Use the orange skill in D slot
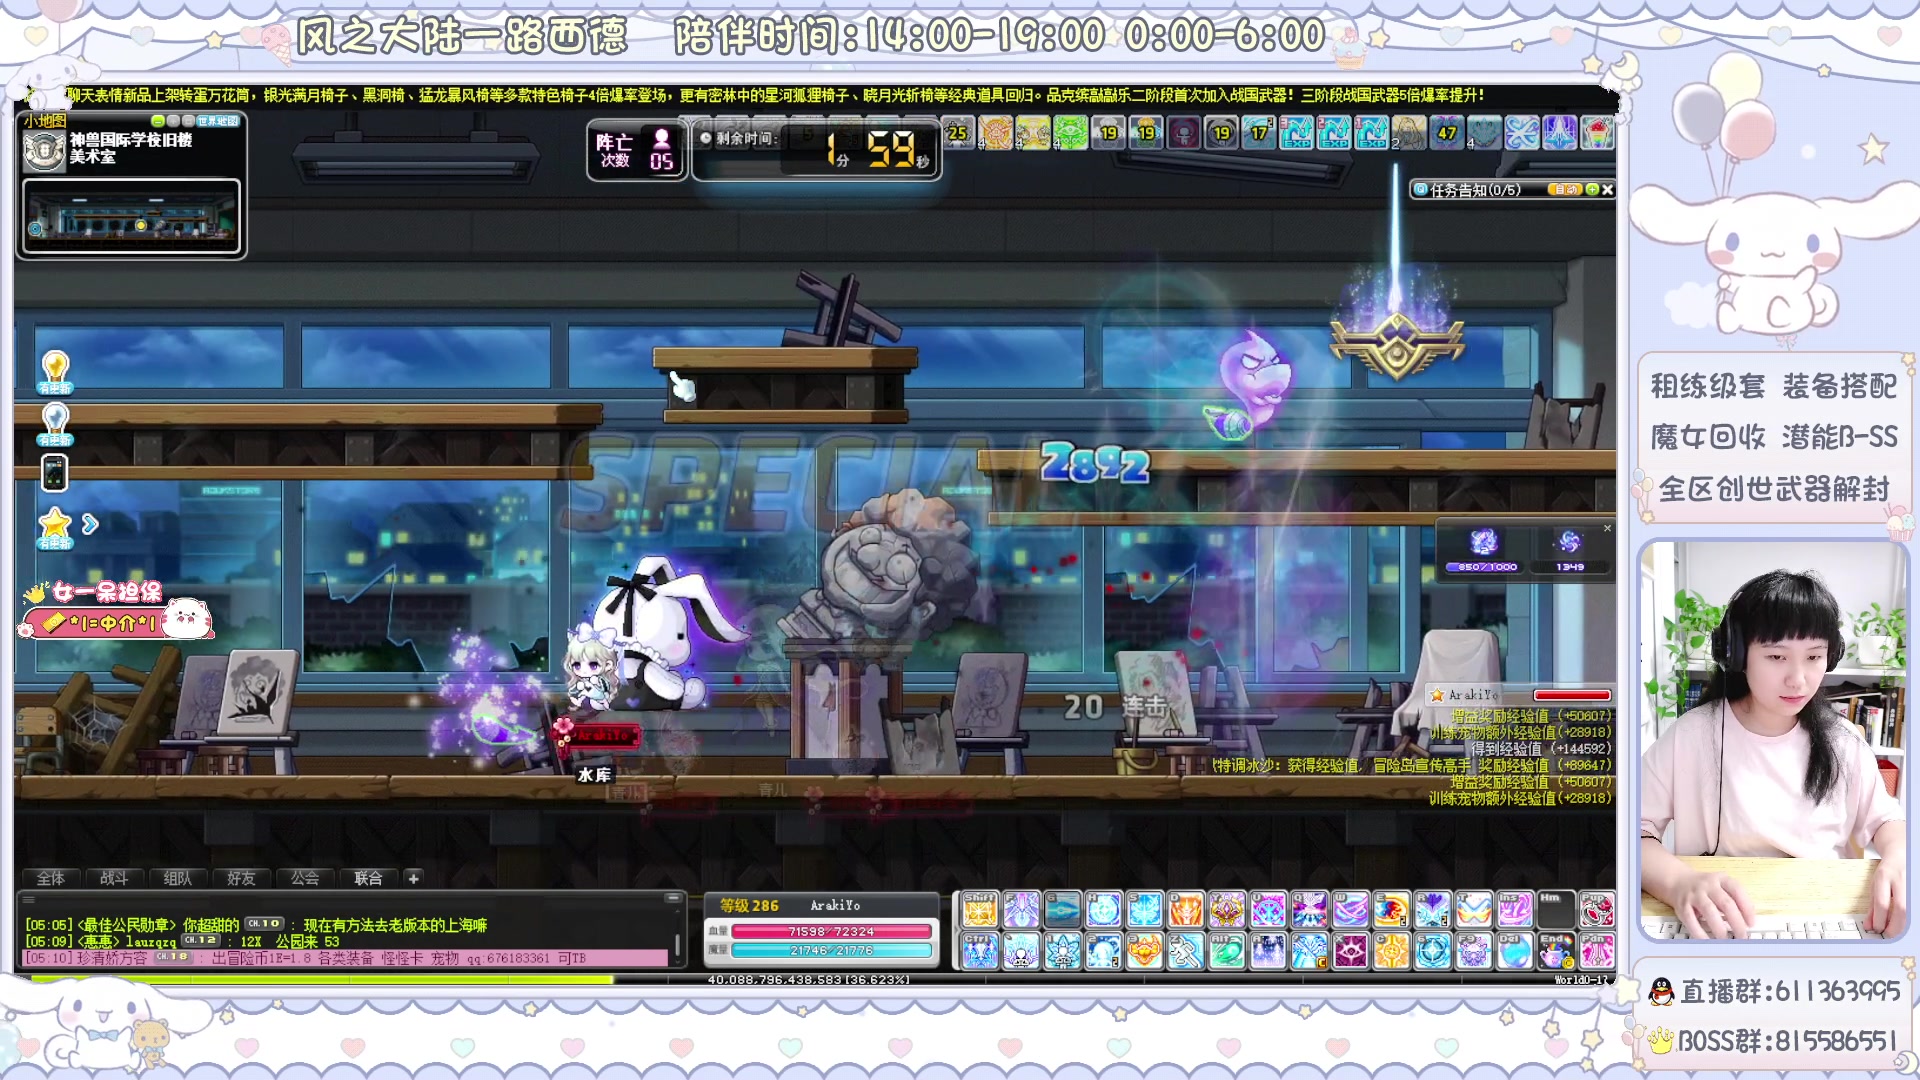The height and width of the screenshot is (1080, 1920). pyautogui.click(x=1185, y=909)
